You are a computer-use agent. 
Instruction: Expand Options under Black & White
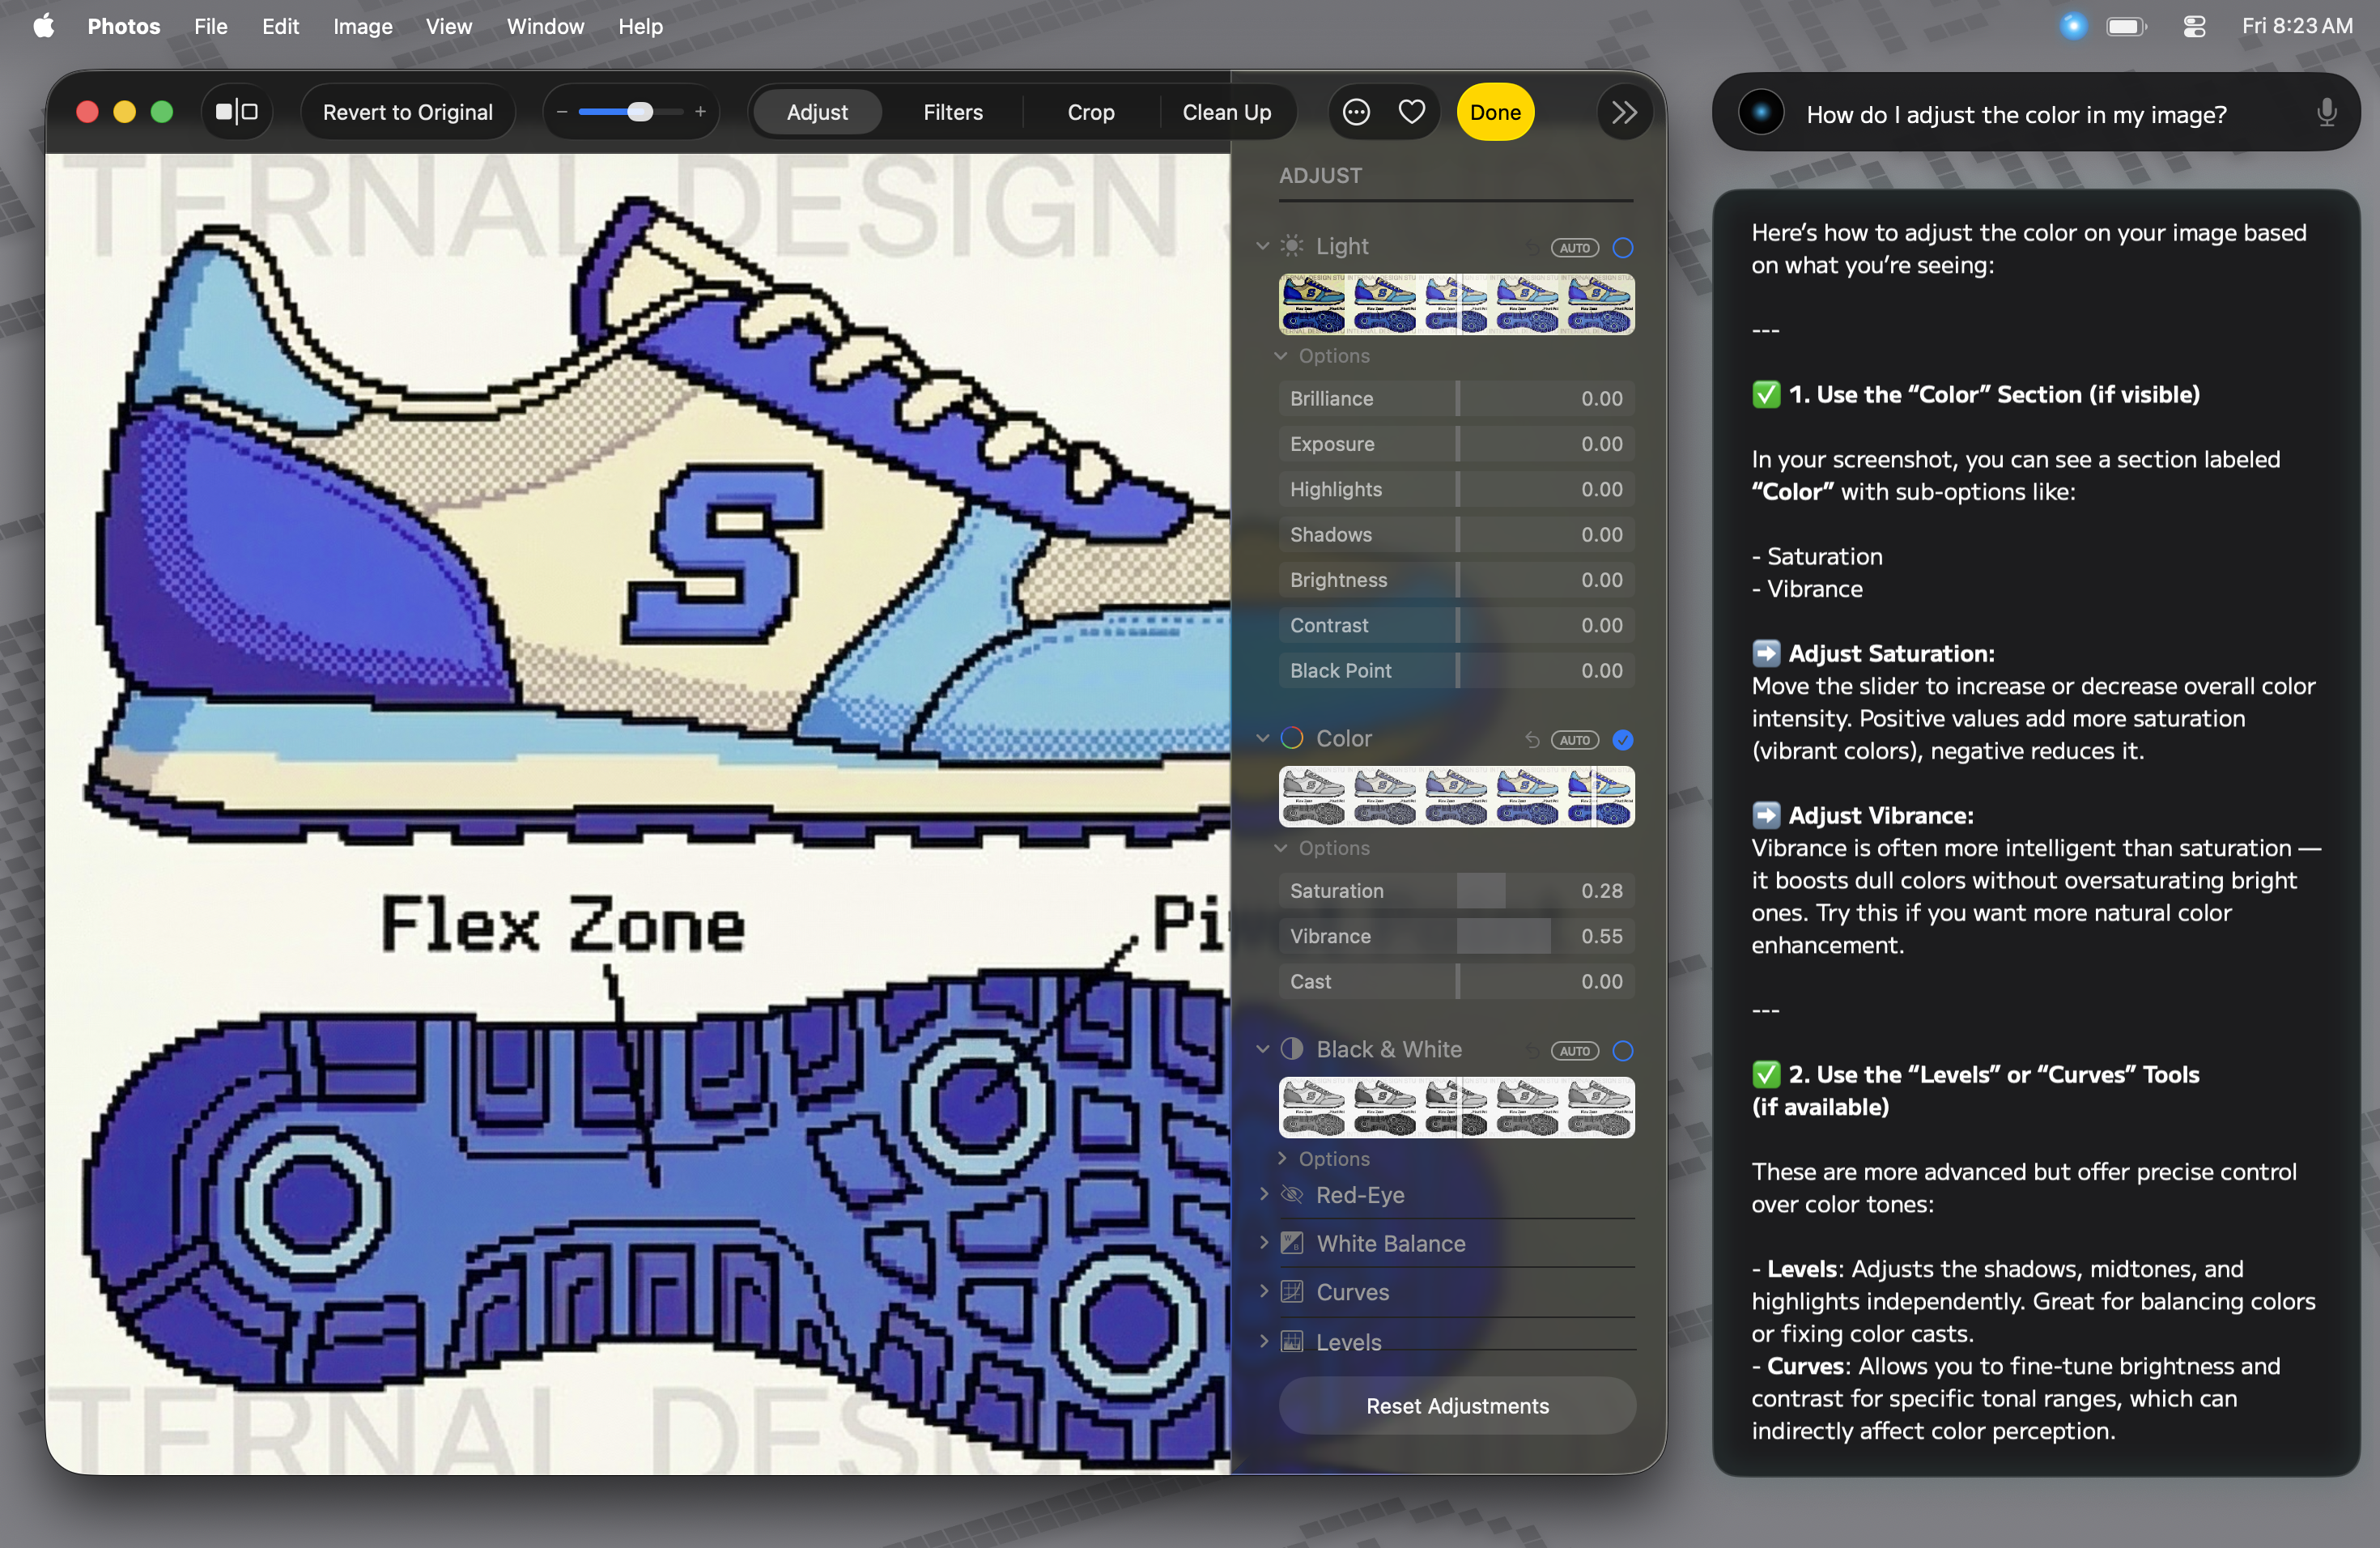tap(1281, 1158)
